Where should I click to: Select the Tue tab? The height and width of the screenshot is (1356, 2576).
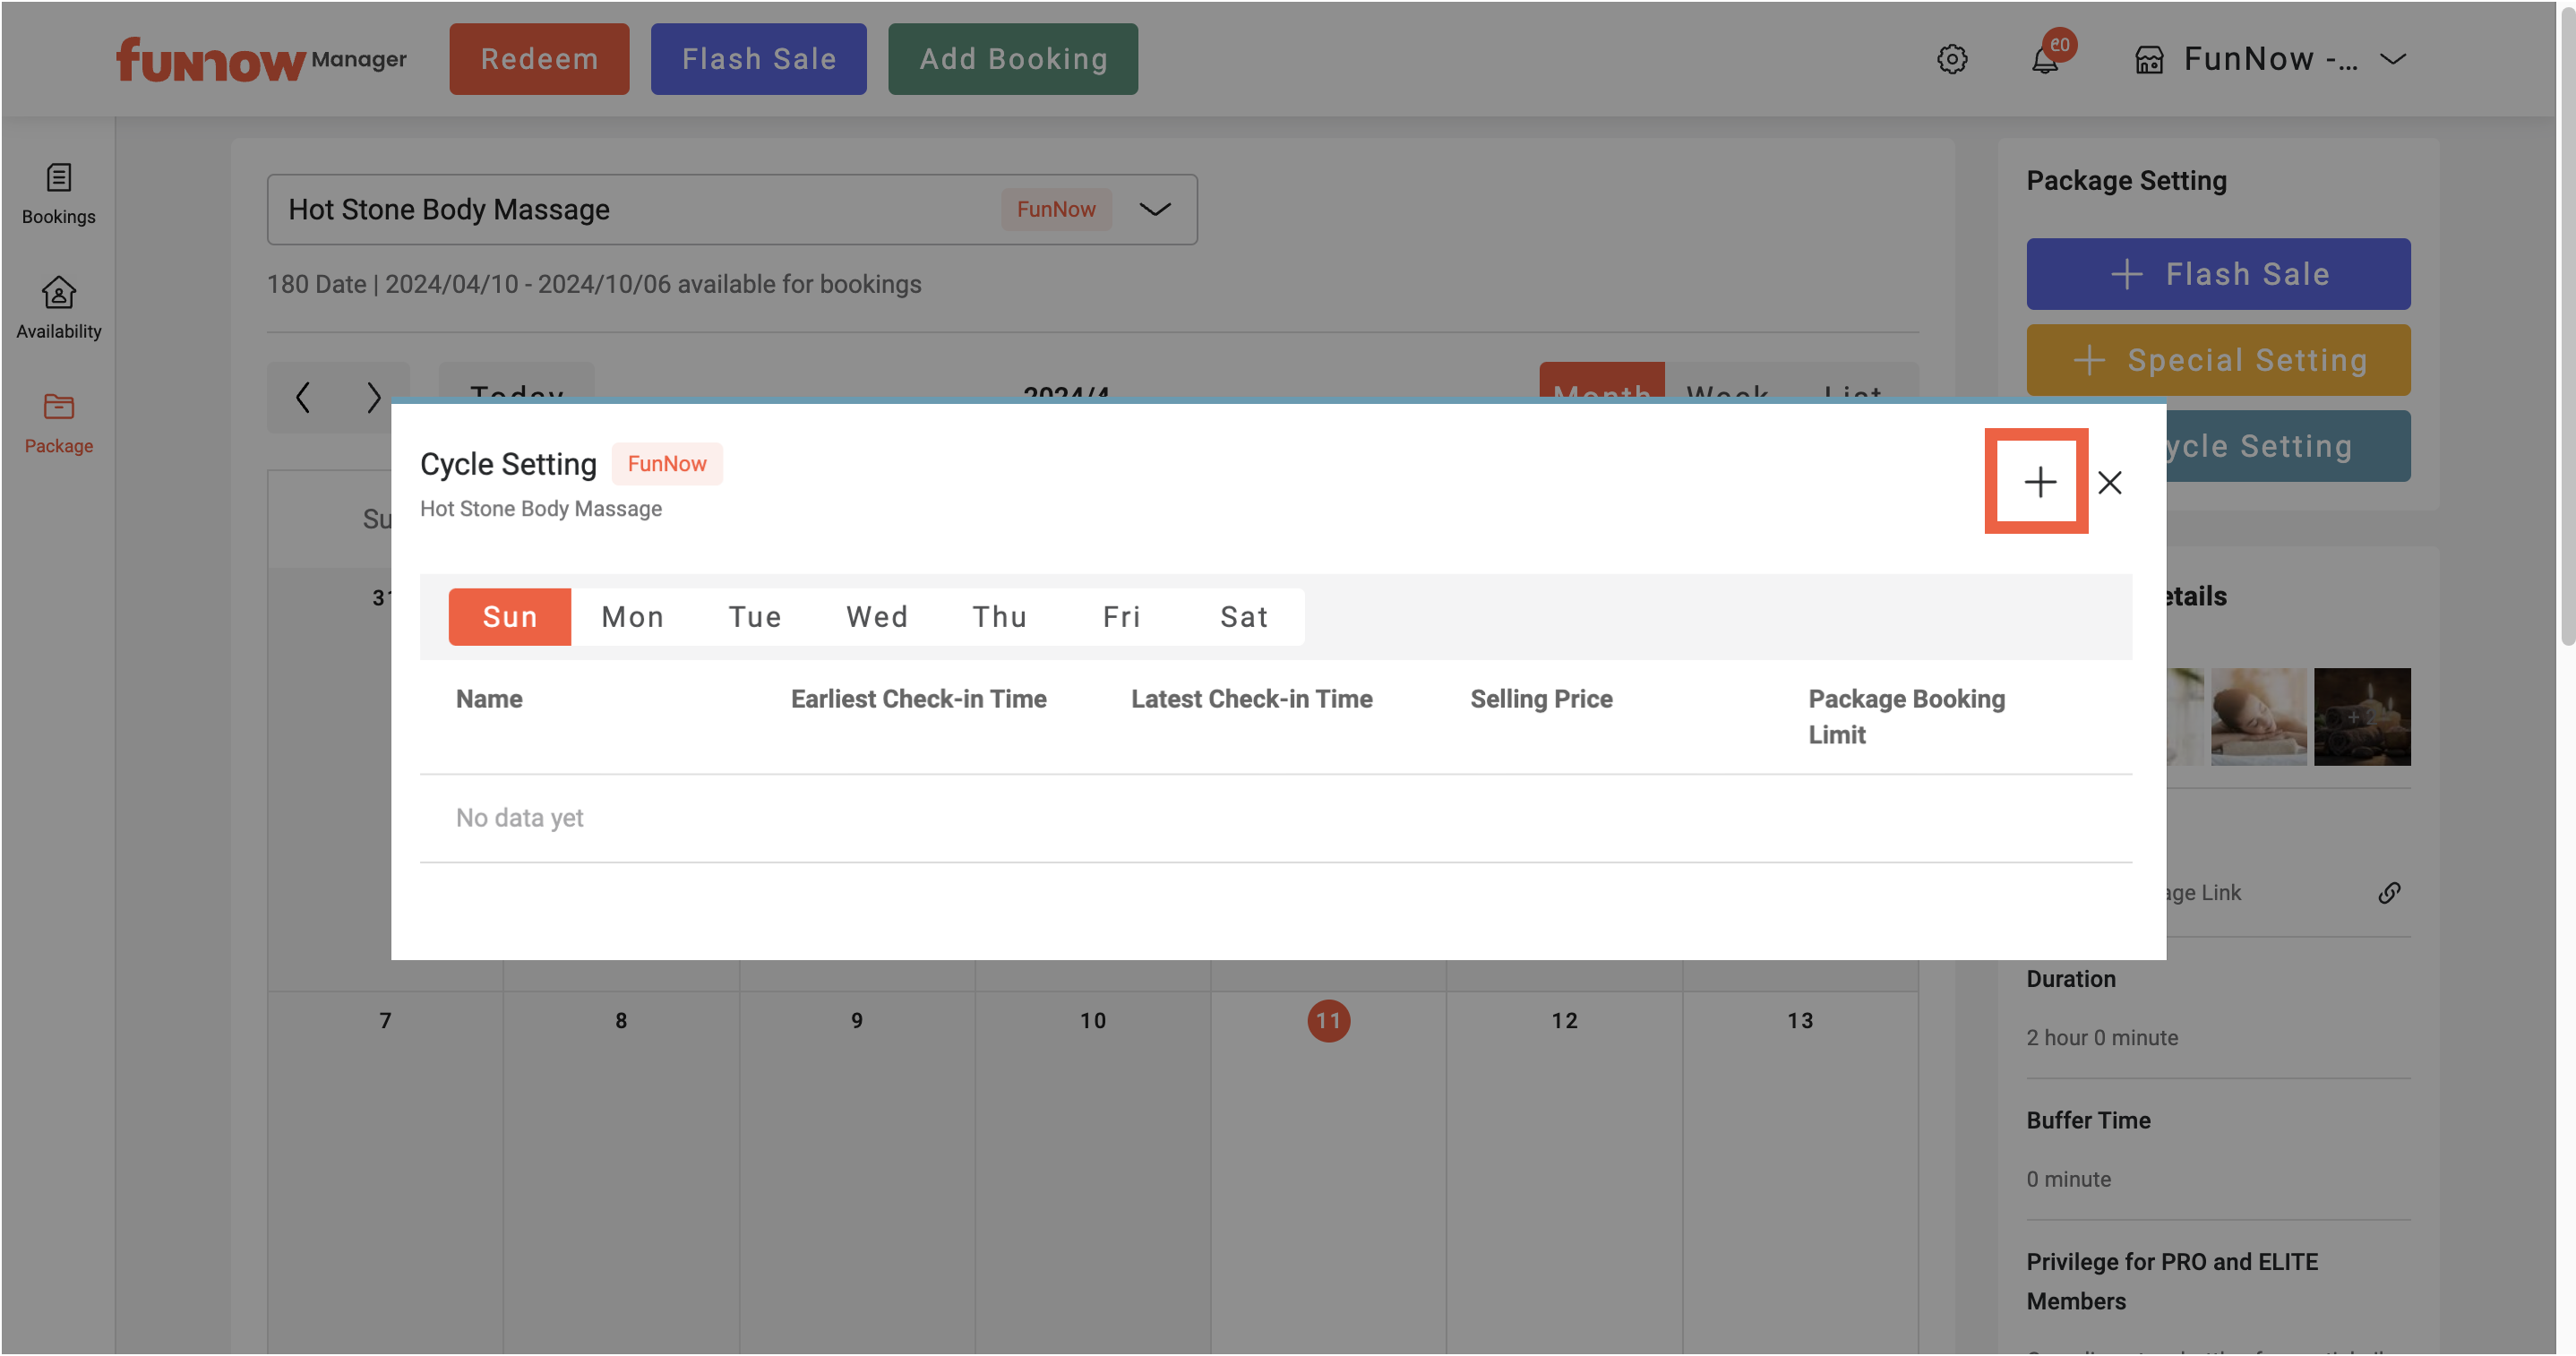[x=755, y=617]
